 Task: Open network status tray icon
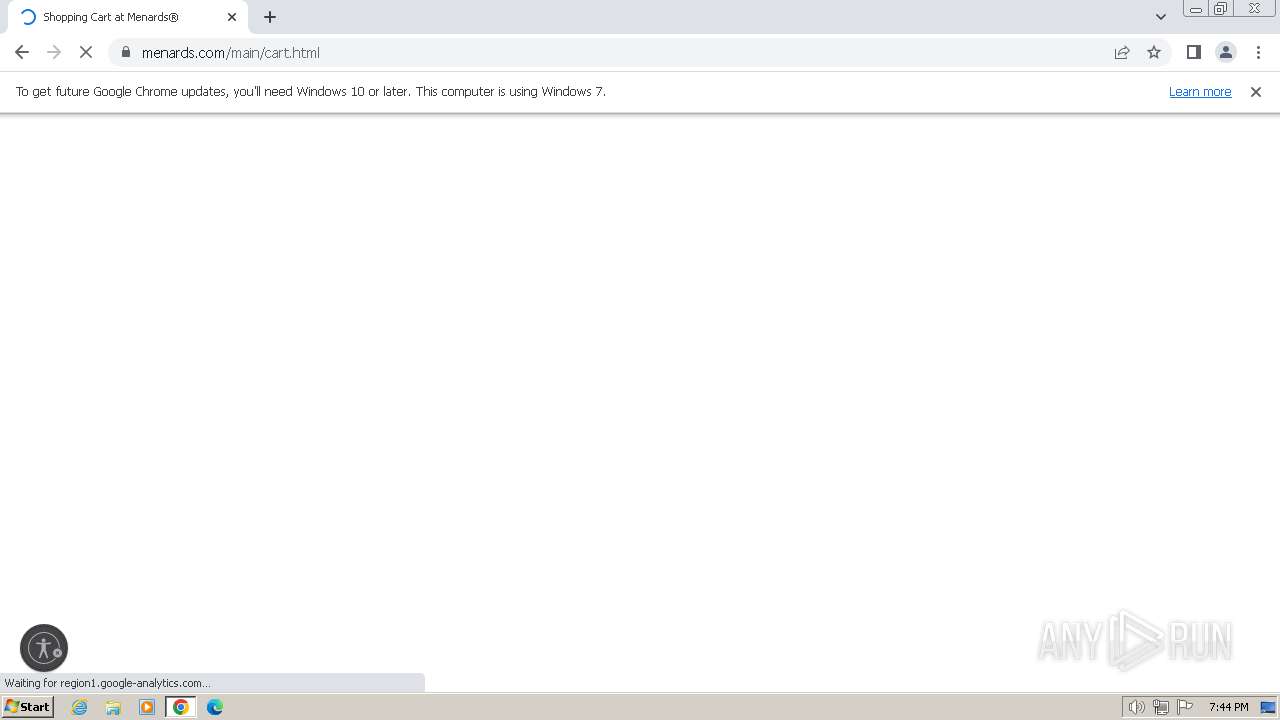1161,707
